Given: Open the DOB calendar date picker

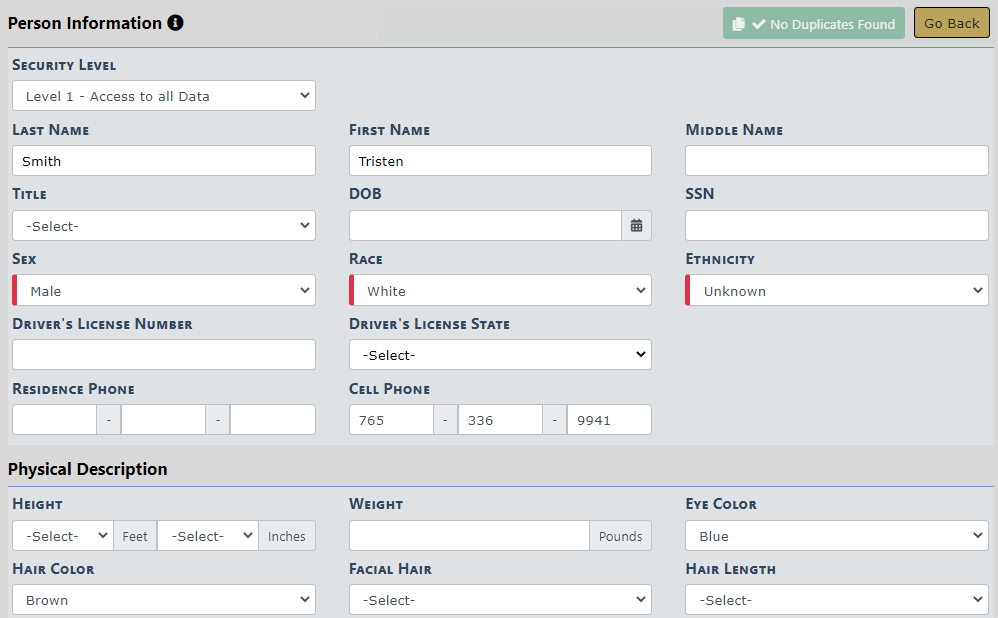Looking at the screenshot, I should 636,226.
